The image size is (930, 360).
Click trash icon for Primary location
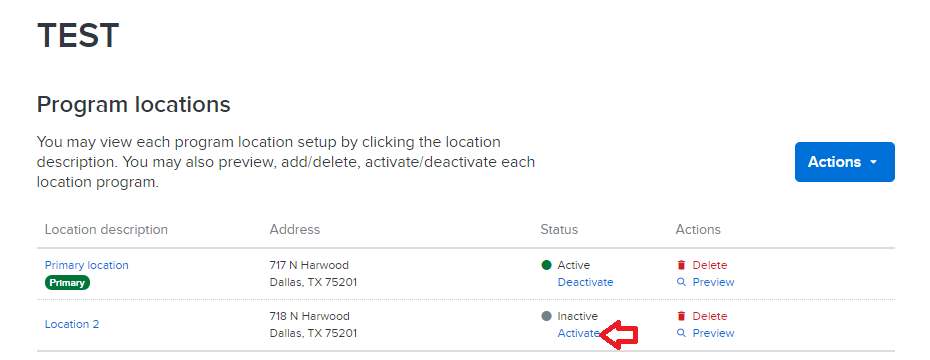(x=681, y=265)
